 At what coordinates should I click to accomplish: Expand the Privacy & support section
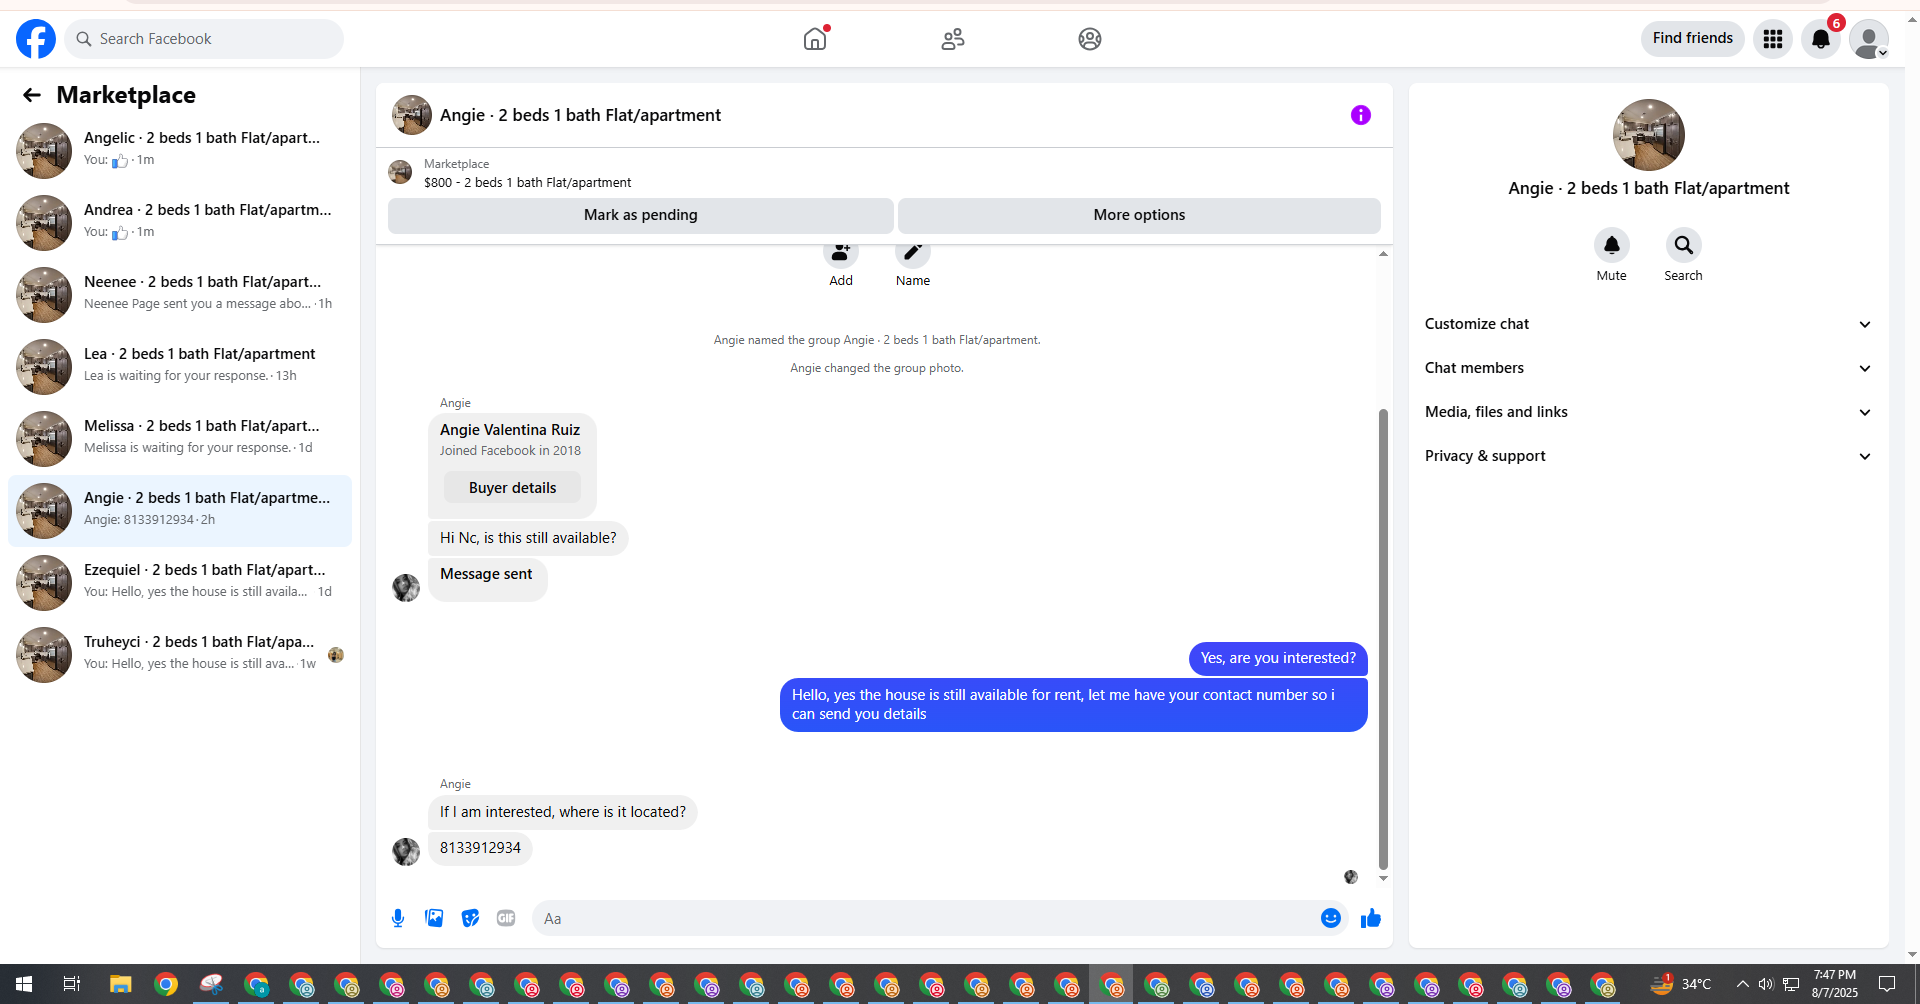tap(1649, 456)
